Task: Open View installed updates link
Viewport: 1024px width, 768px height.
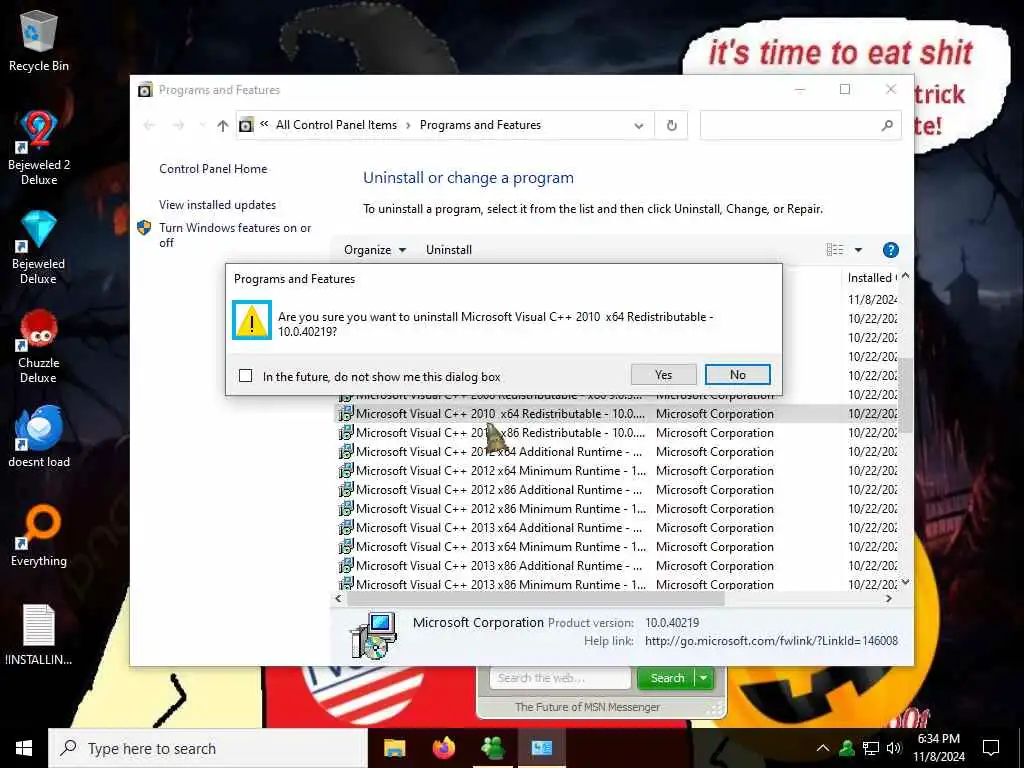Action: [x=217, y=205]
